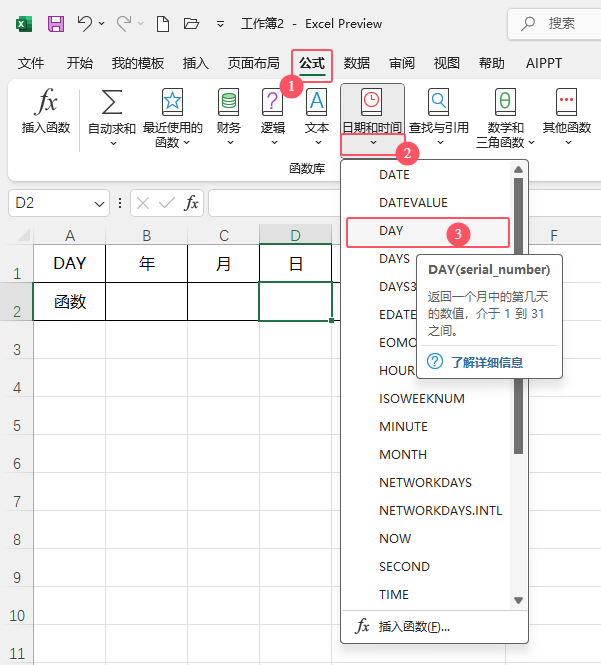Viewport: 601px width, 665px height.
Task: Select row 5 header
Action: 17,425
